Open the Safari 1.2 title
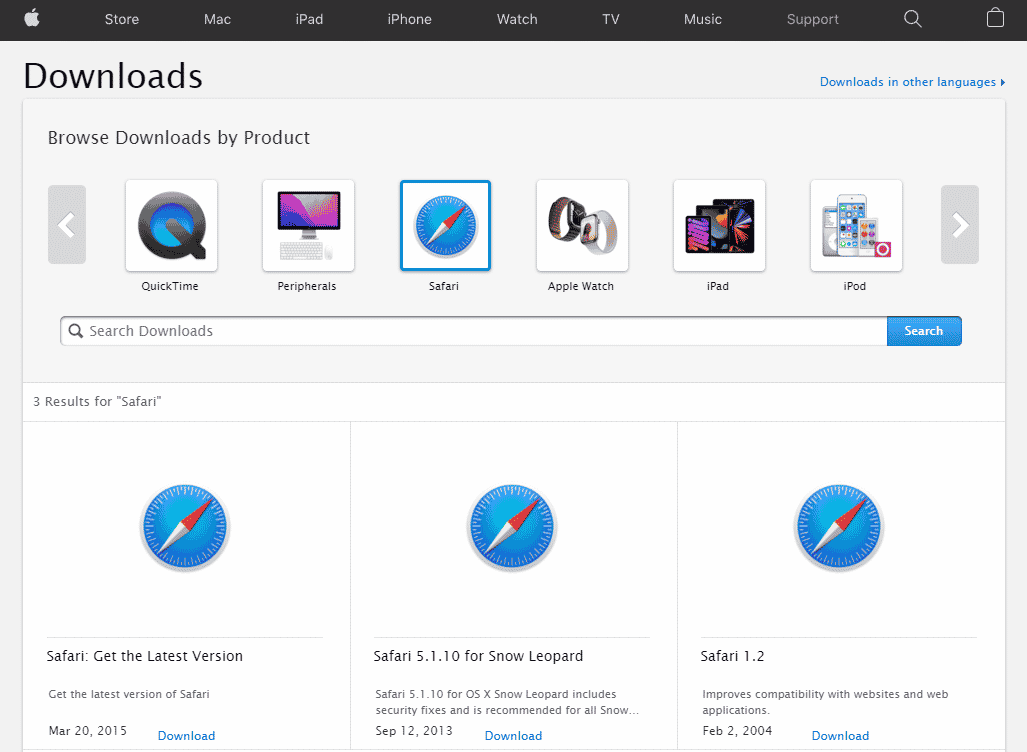Screen dimensions: 1027x752 732,656
